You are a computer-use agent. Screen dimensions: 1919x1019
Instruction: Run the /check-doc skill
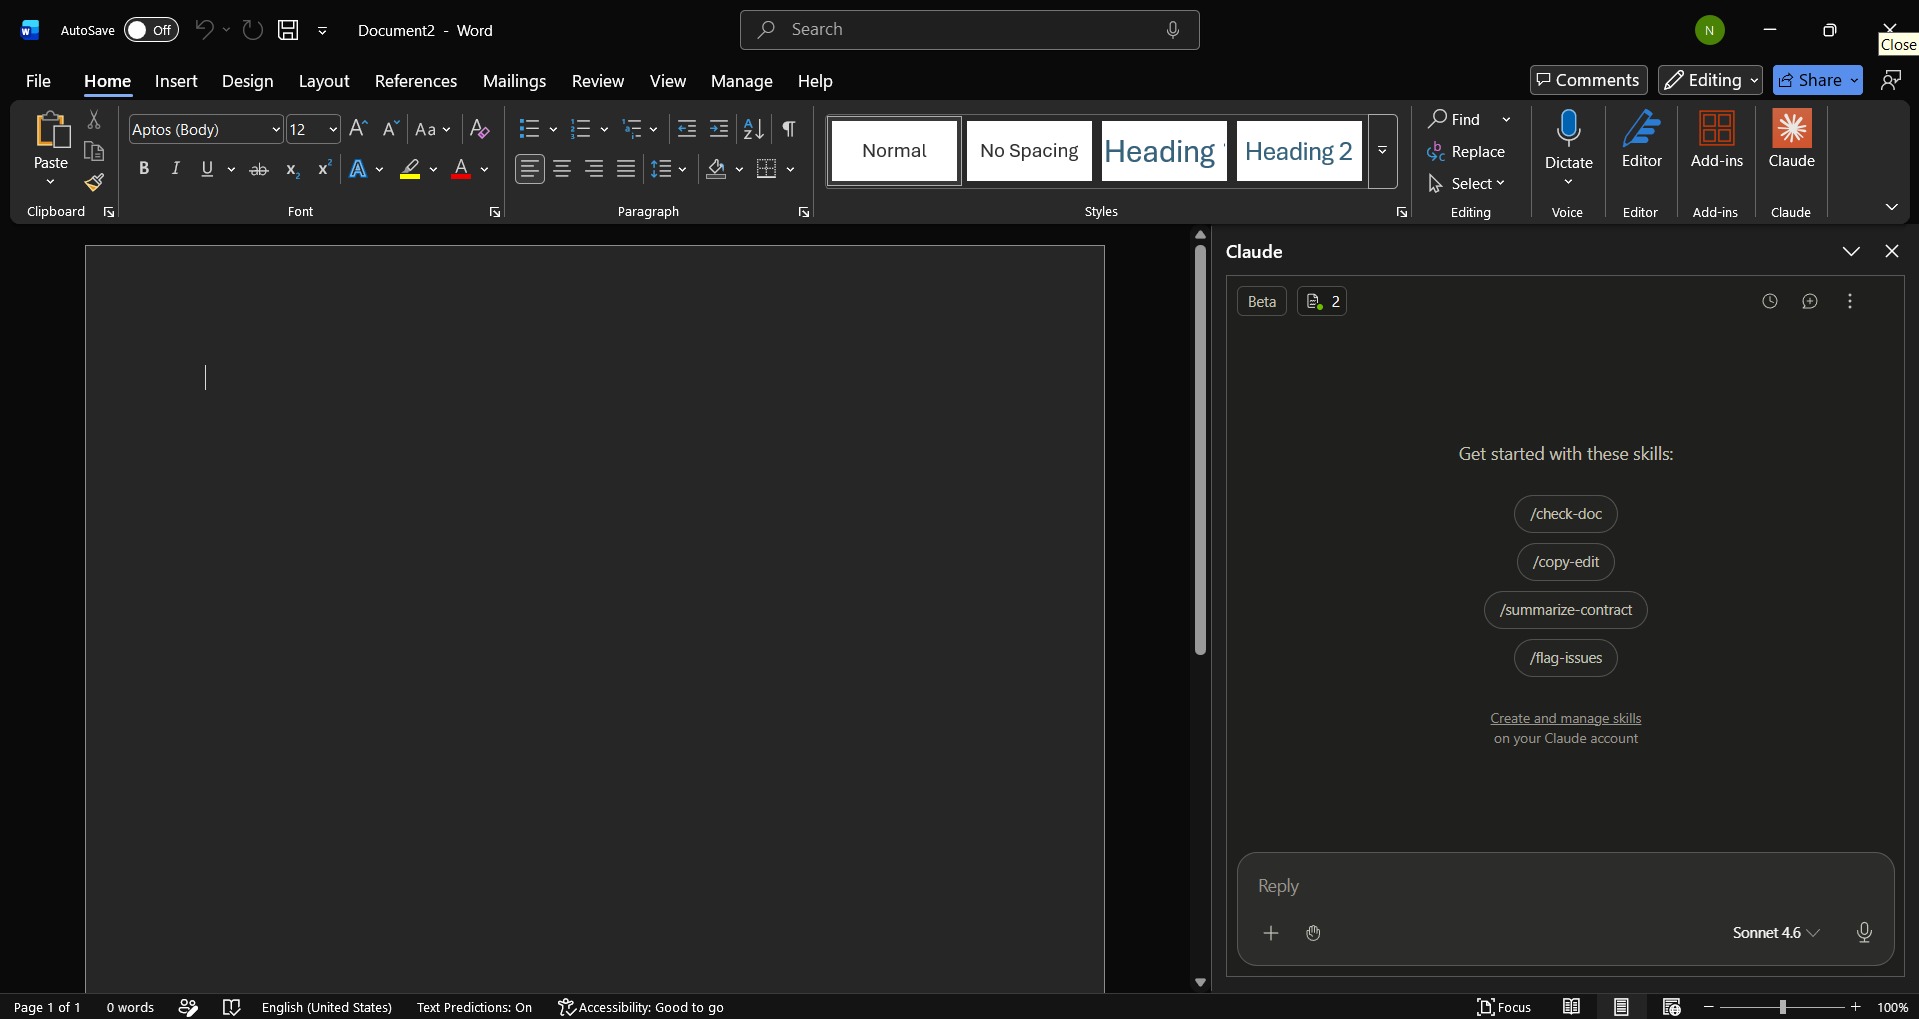pos(1566,514)
